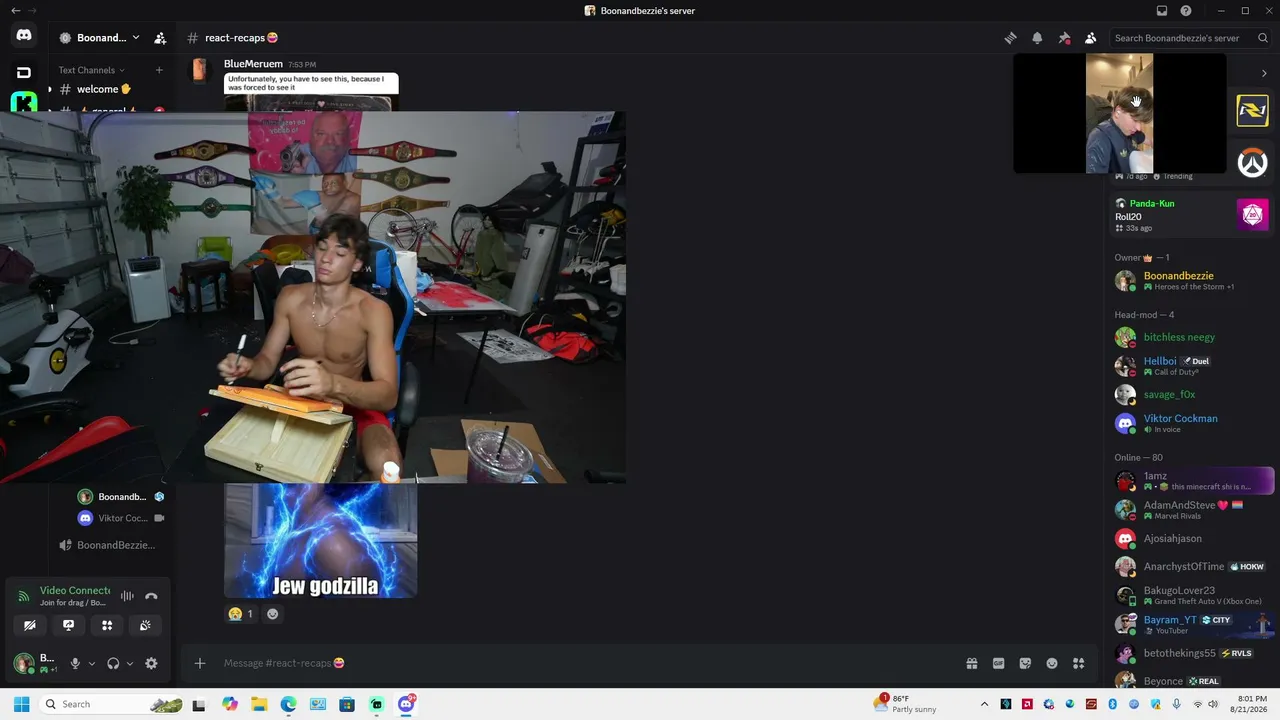Send a gift icon in message bar

(971, 663)
